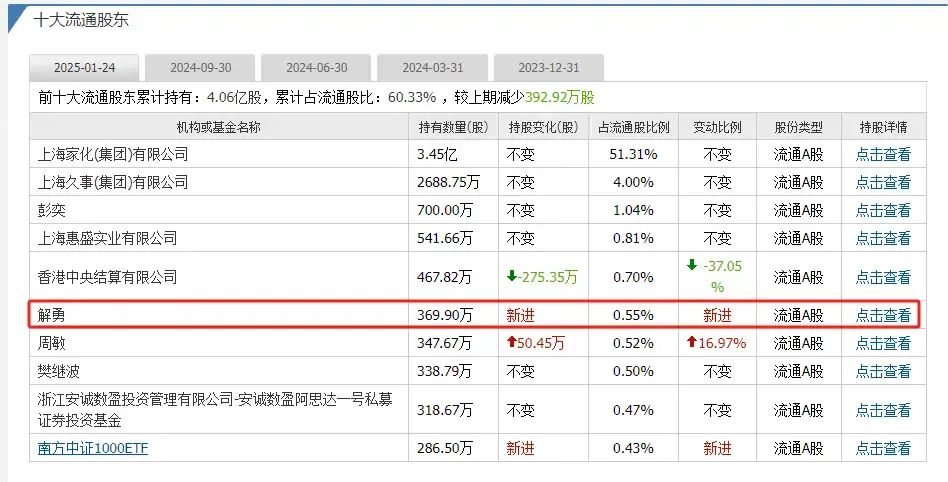Open 点击查看 for 安诚数盈阿思达一号 fund
The image size is (948, 482).
tap(883, 410)
